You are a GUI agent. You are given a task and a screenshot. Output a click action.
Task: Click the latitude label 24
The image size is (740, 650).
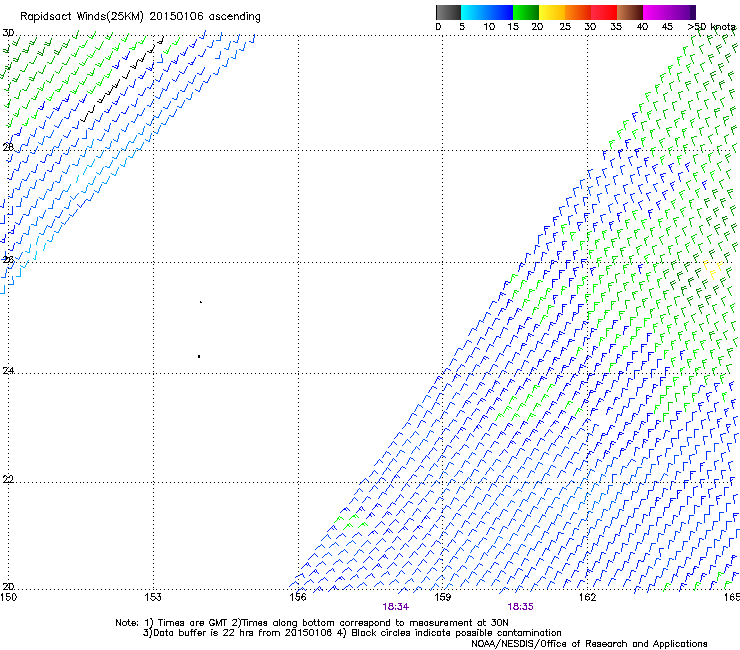point(8,371)
